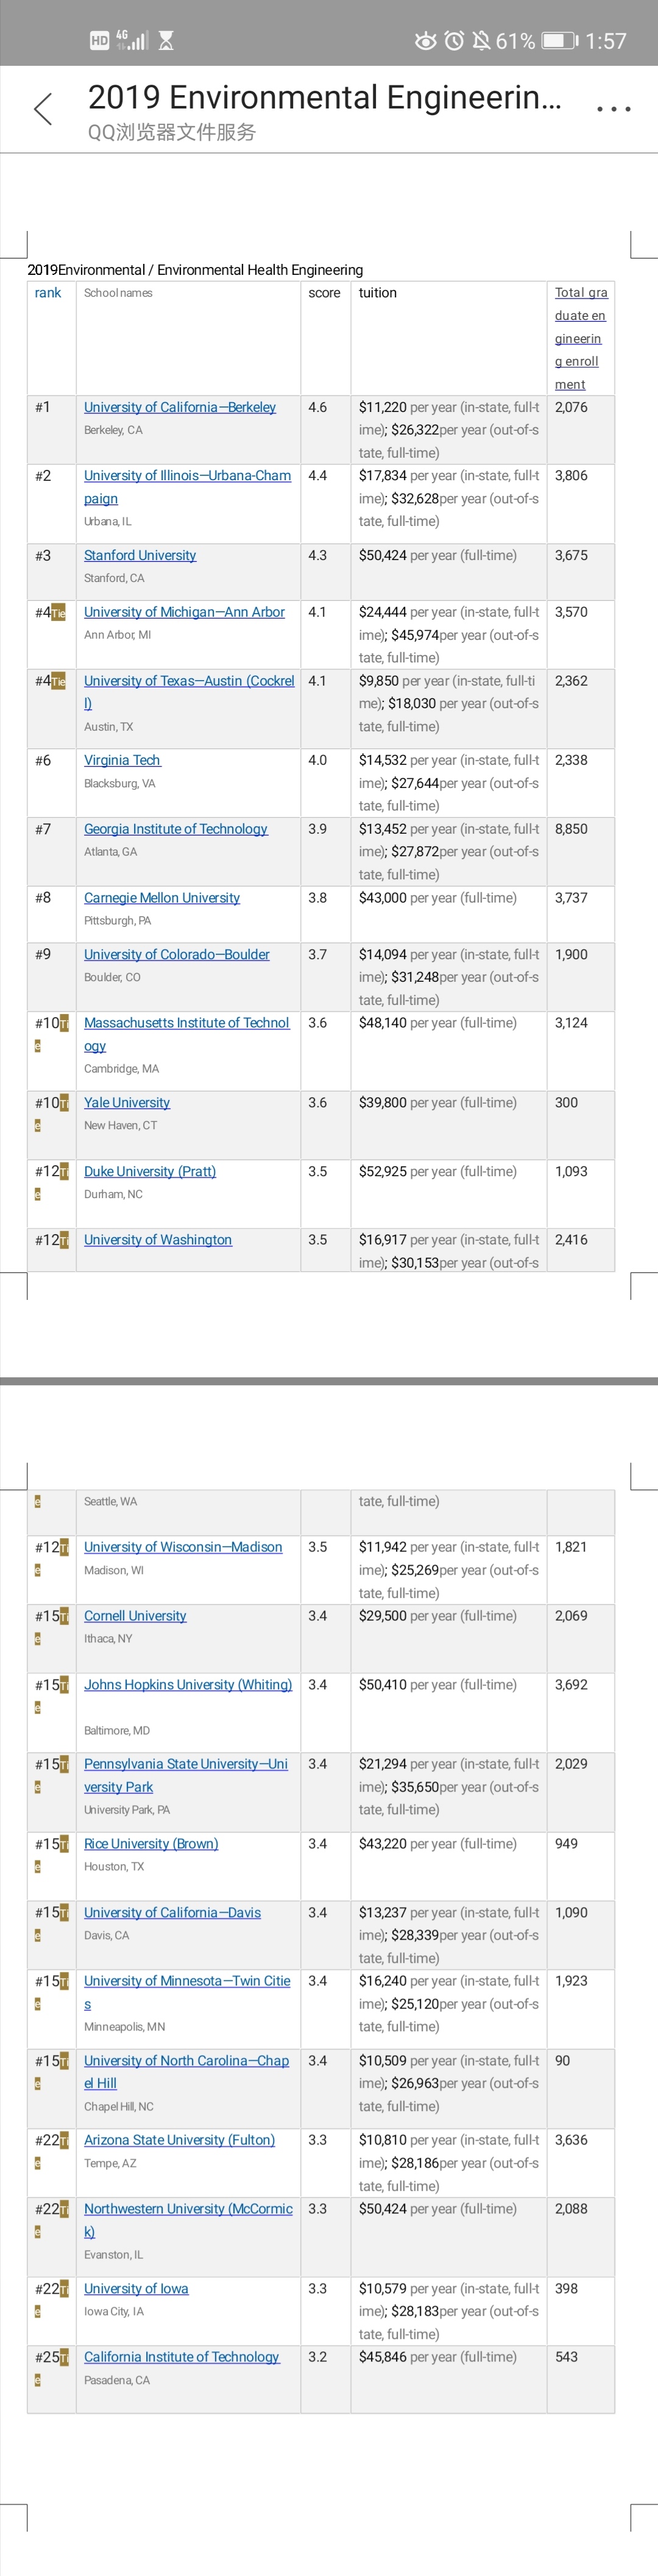Tap the HD indicator in status bar
This screenshot has width=658, height=2576.
point(99,41)
